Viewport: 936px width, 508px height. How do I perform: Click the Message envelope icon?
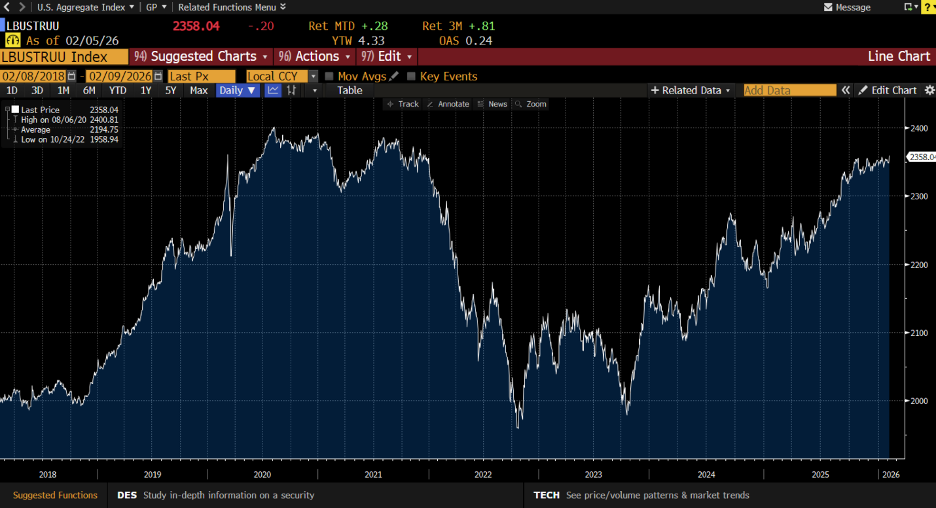point(828,7)
